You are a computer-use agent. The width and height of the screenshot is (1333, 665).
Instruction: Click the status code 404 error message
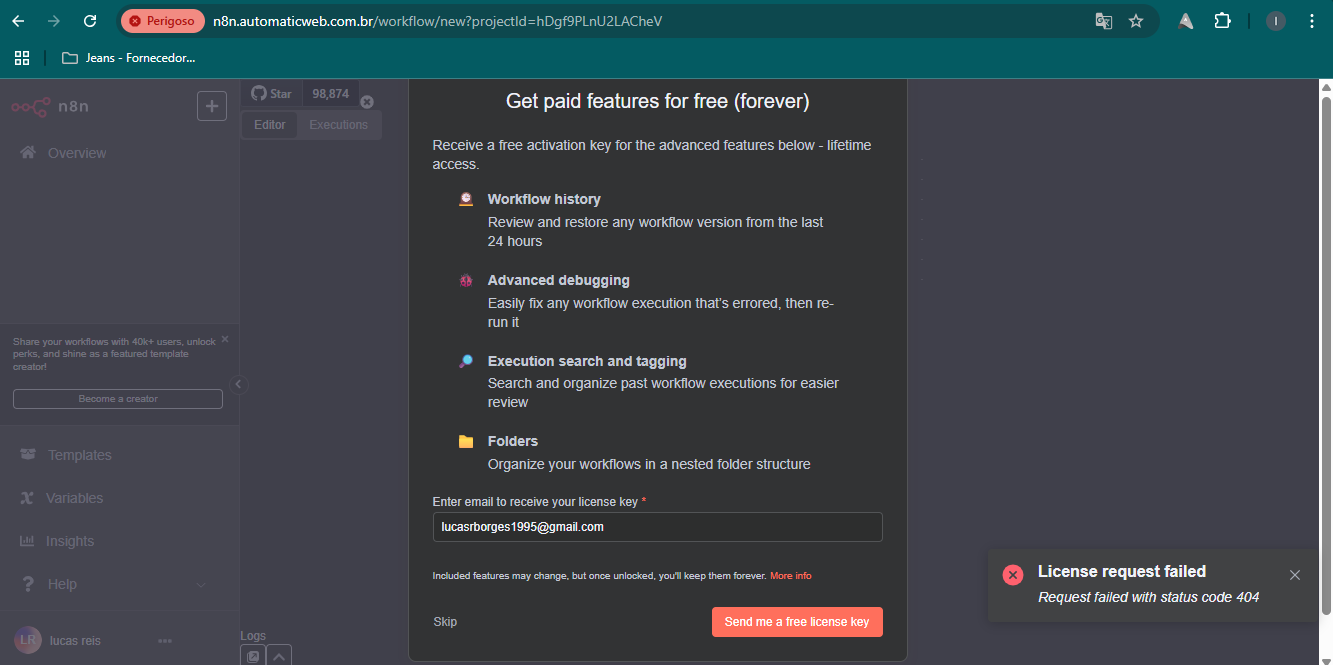(1148, 597)
